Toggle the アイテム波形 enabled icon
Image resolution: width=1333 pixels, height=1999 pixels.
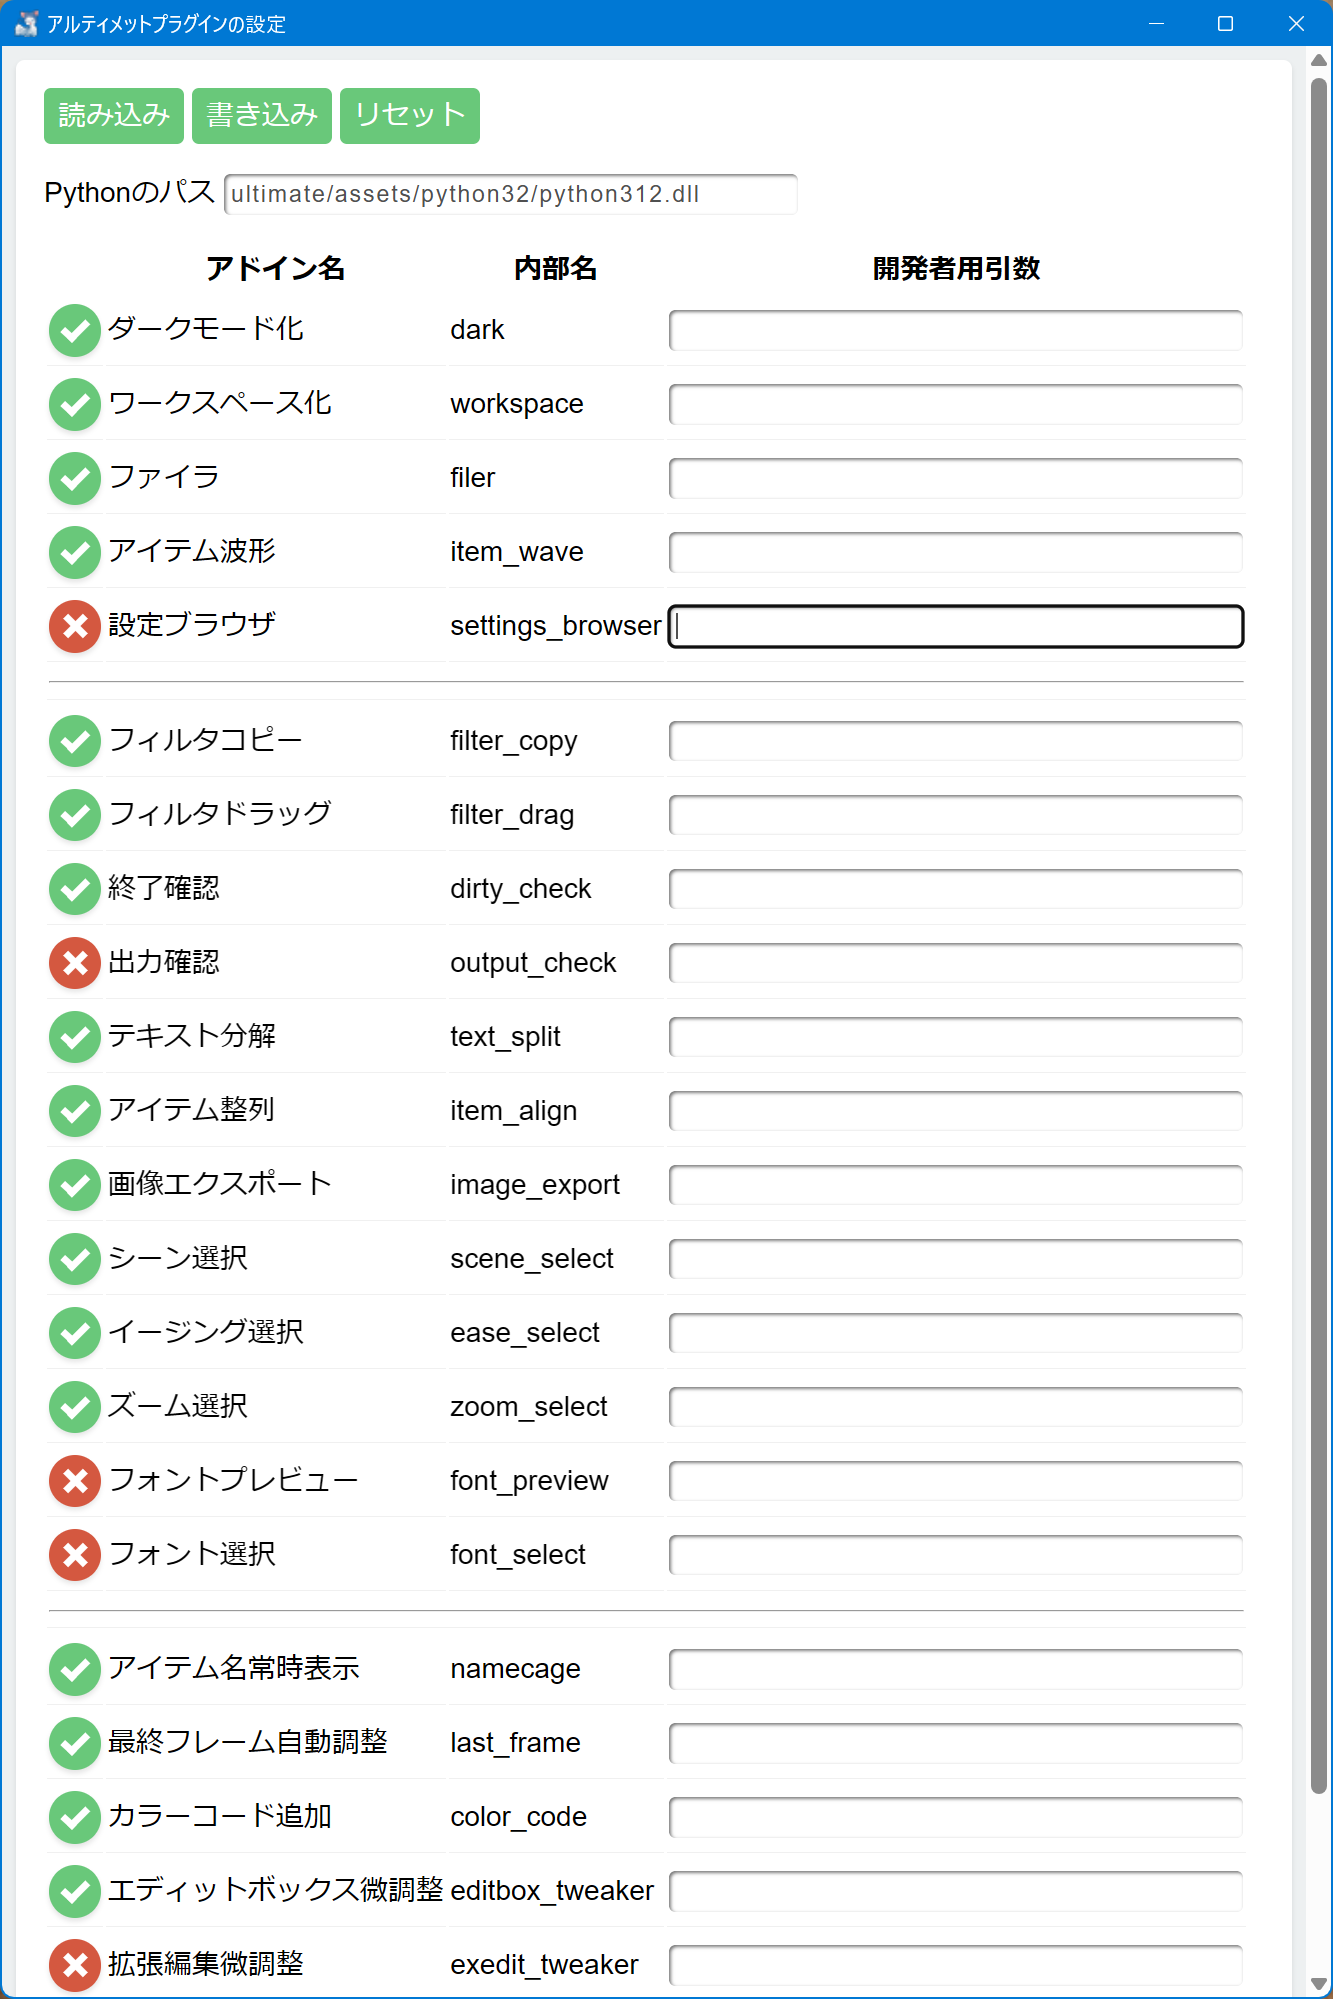tap(75, 552)
